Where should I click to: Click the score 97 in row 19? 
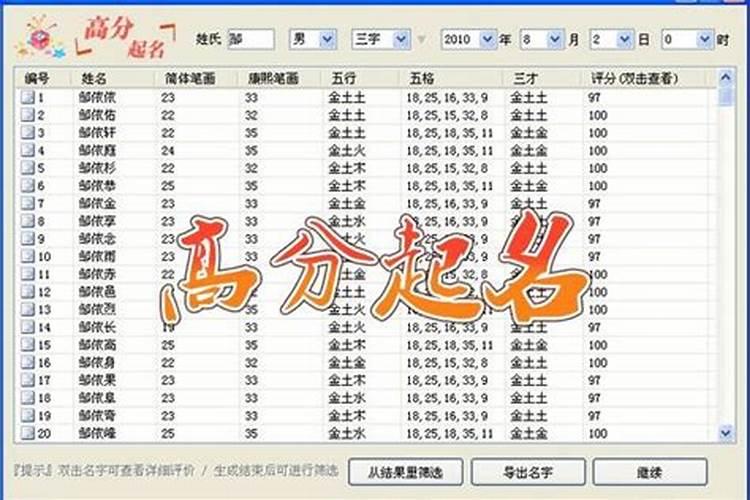click(594, 416)
